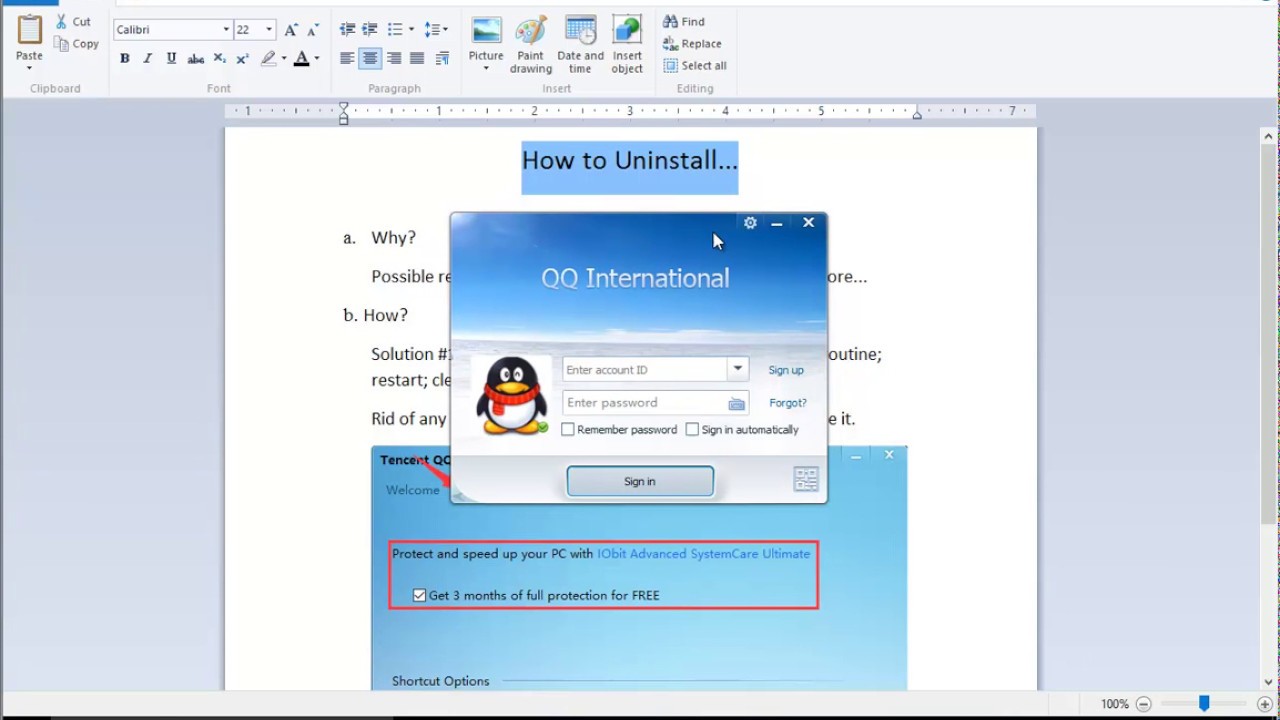Click Insert object
Viewport: 1280px width, 720px height.
[x=627, y=44]
